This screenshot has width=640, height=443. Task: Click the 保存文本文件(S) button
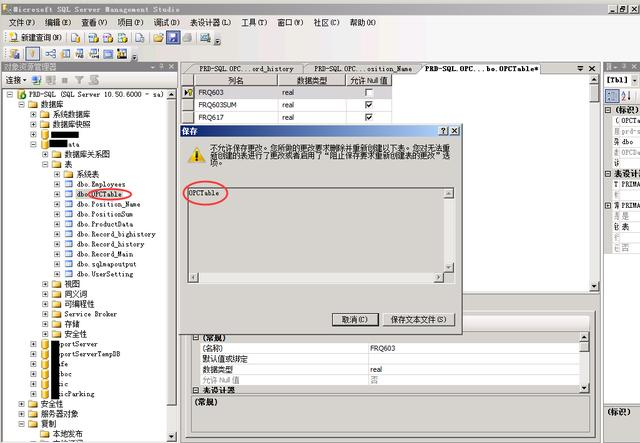point(419,320)
